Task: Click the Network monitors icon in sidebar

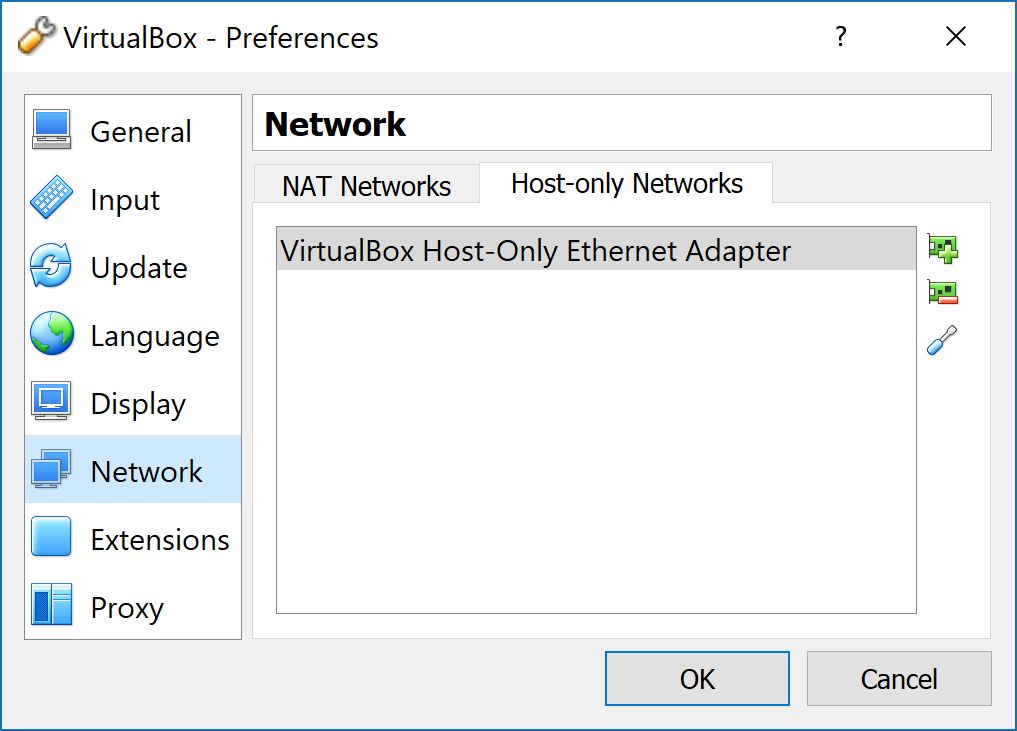Action: [x=51, y=469]
